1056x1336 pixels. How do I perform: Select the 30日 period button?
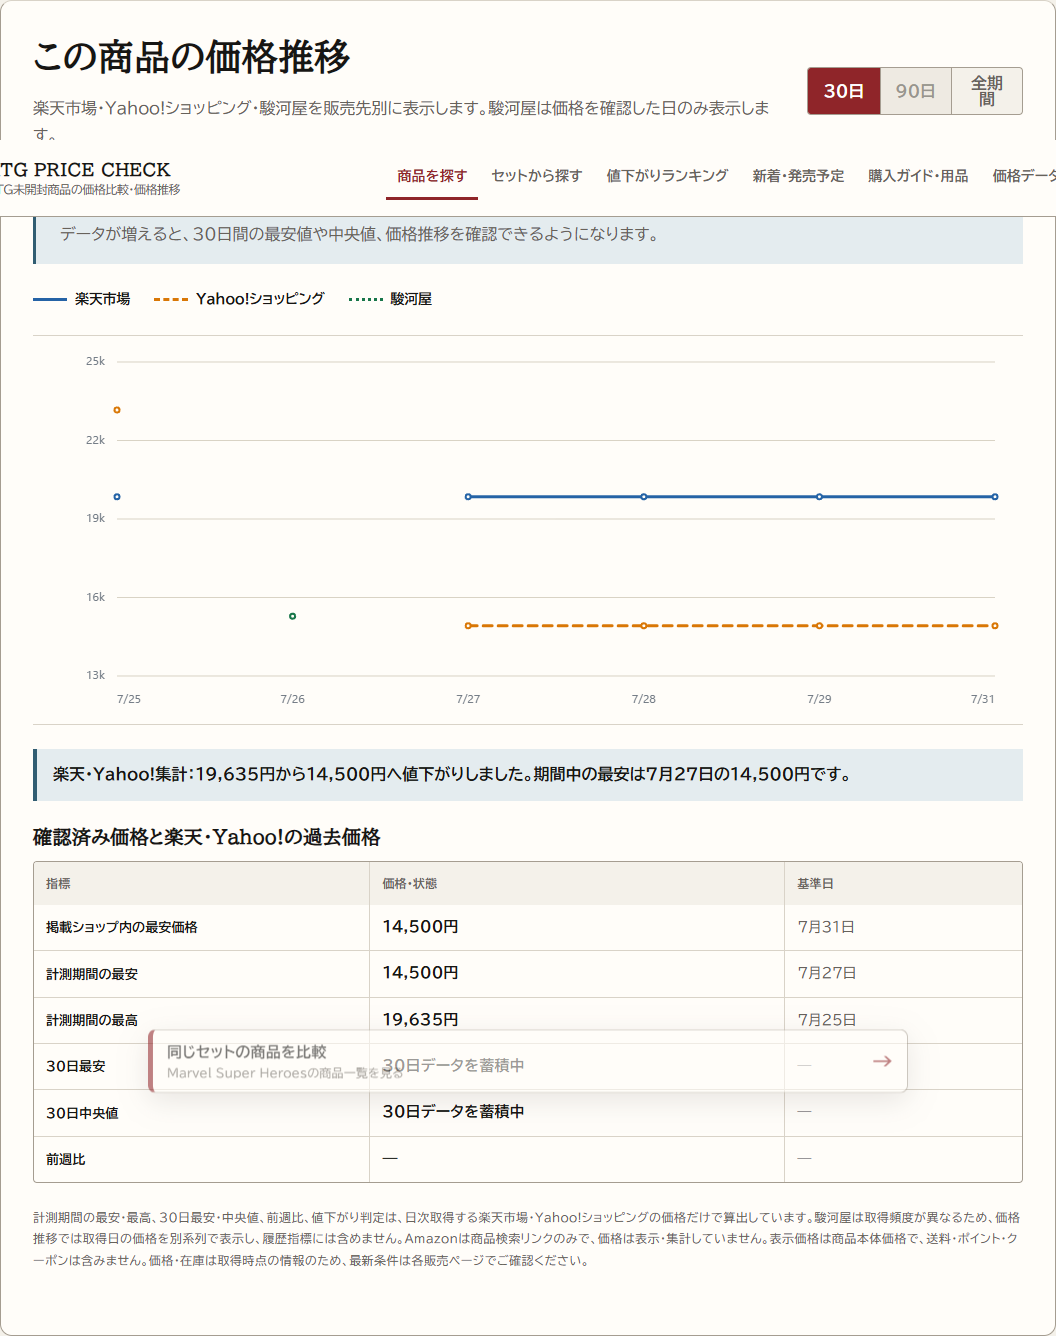[x=844, y=91]
